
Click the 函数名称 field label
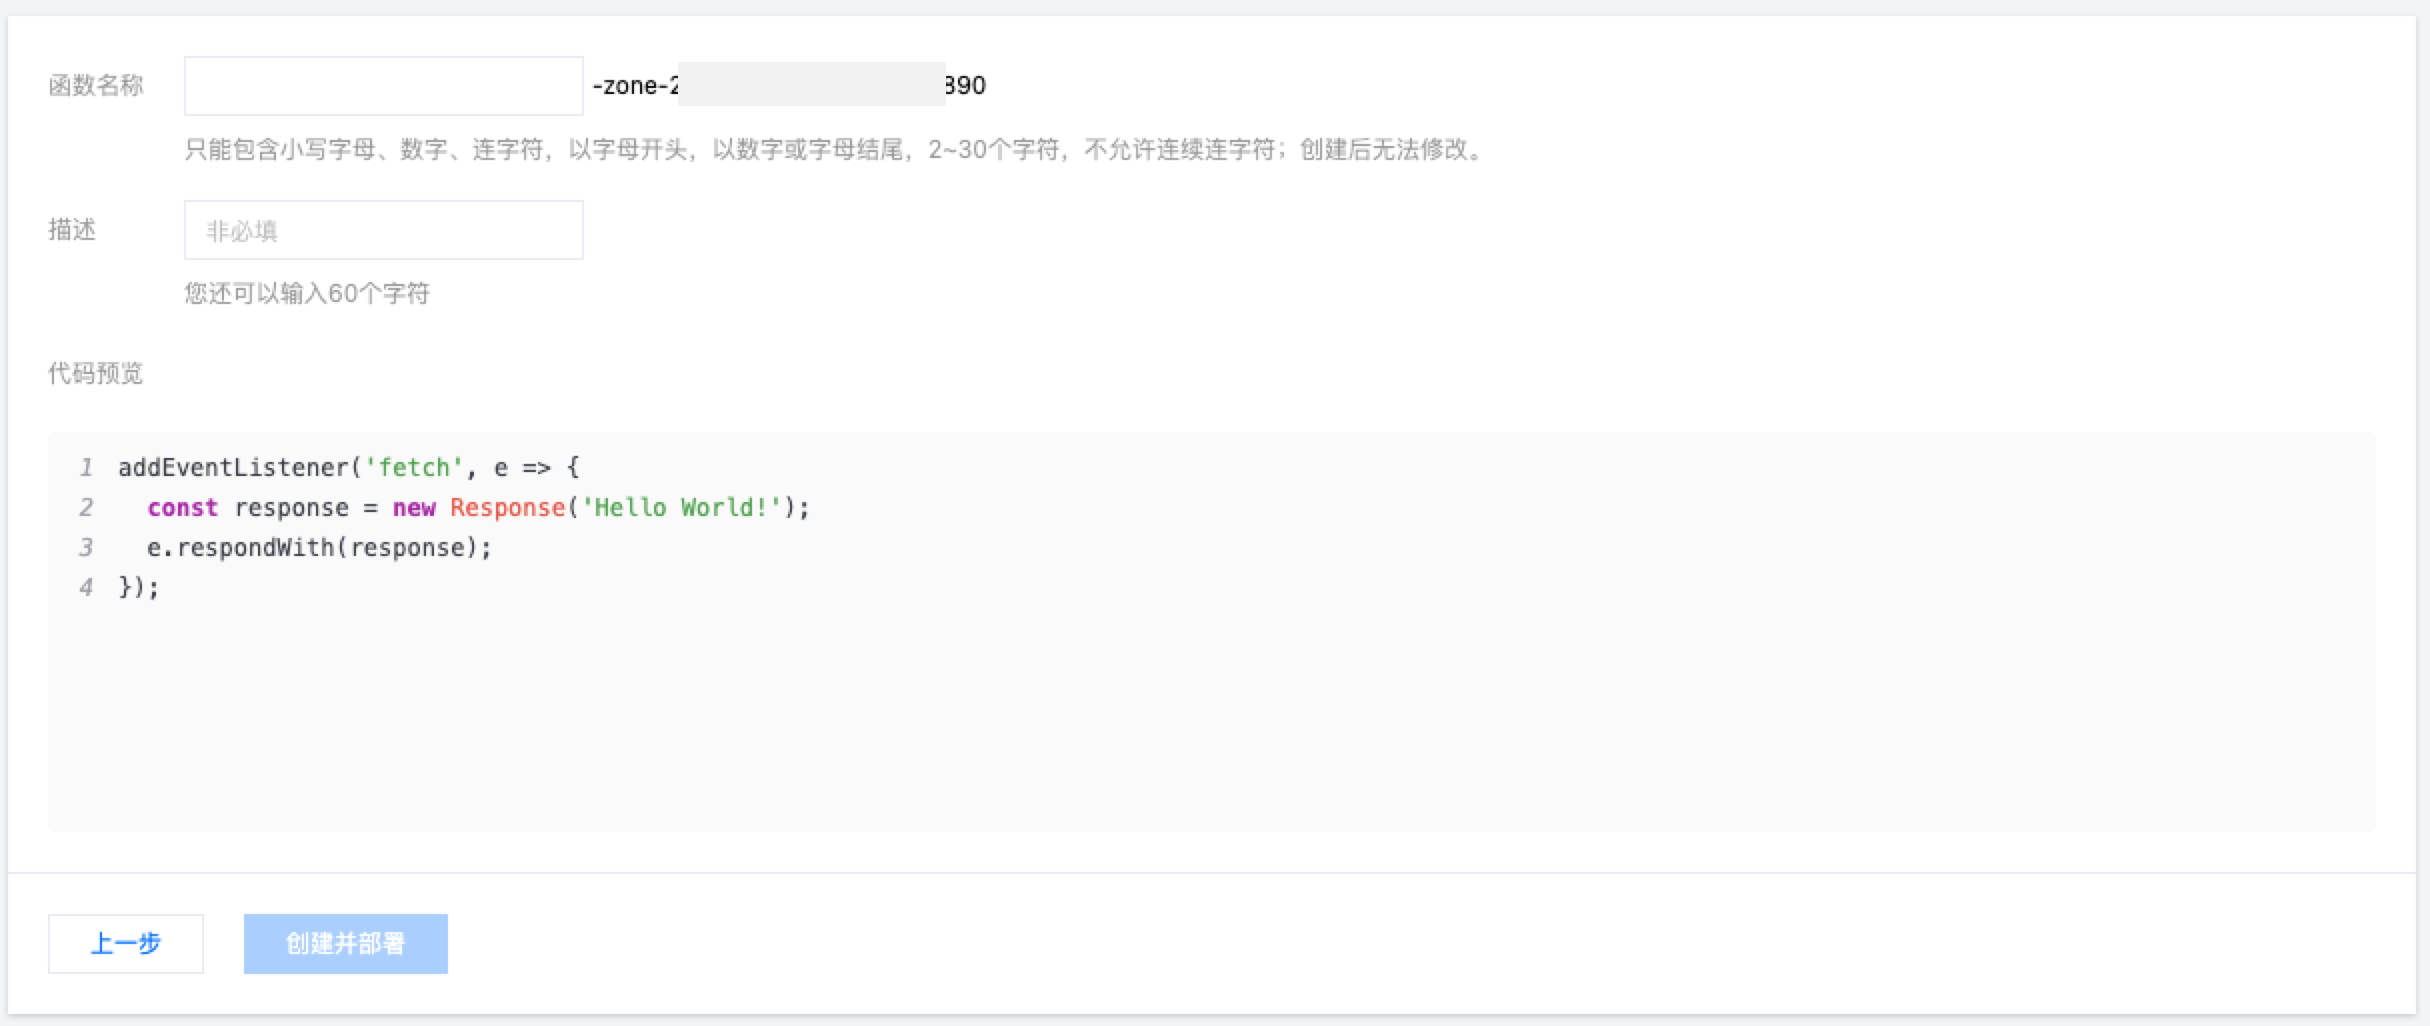[x=96, y=86]
